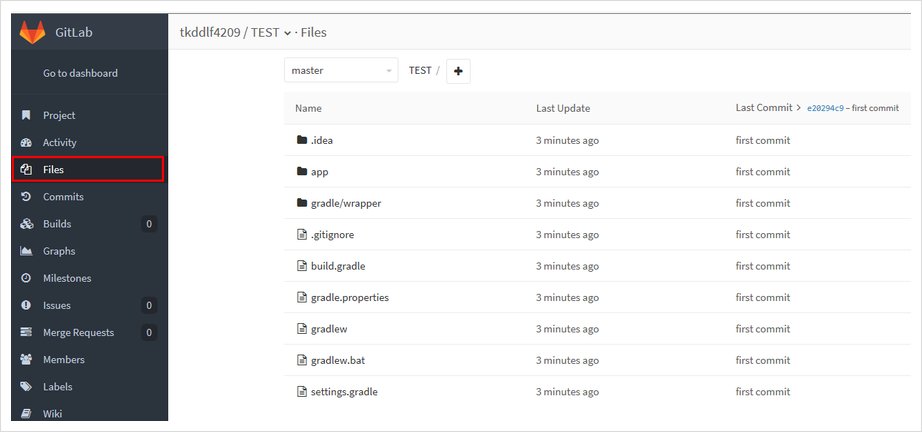Click the Issues exclamation icon
Viewport: 922px width, 432px height.
pos(26,305)
